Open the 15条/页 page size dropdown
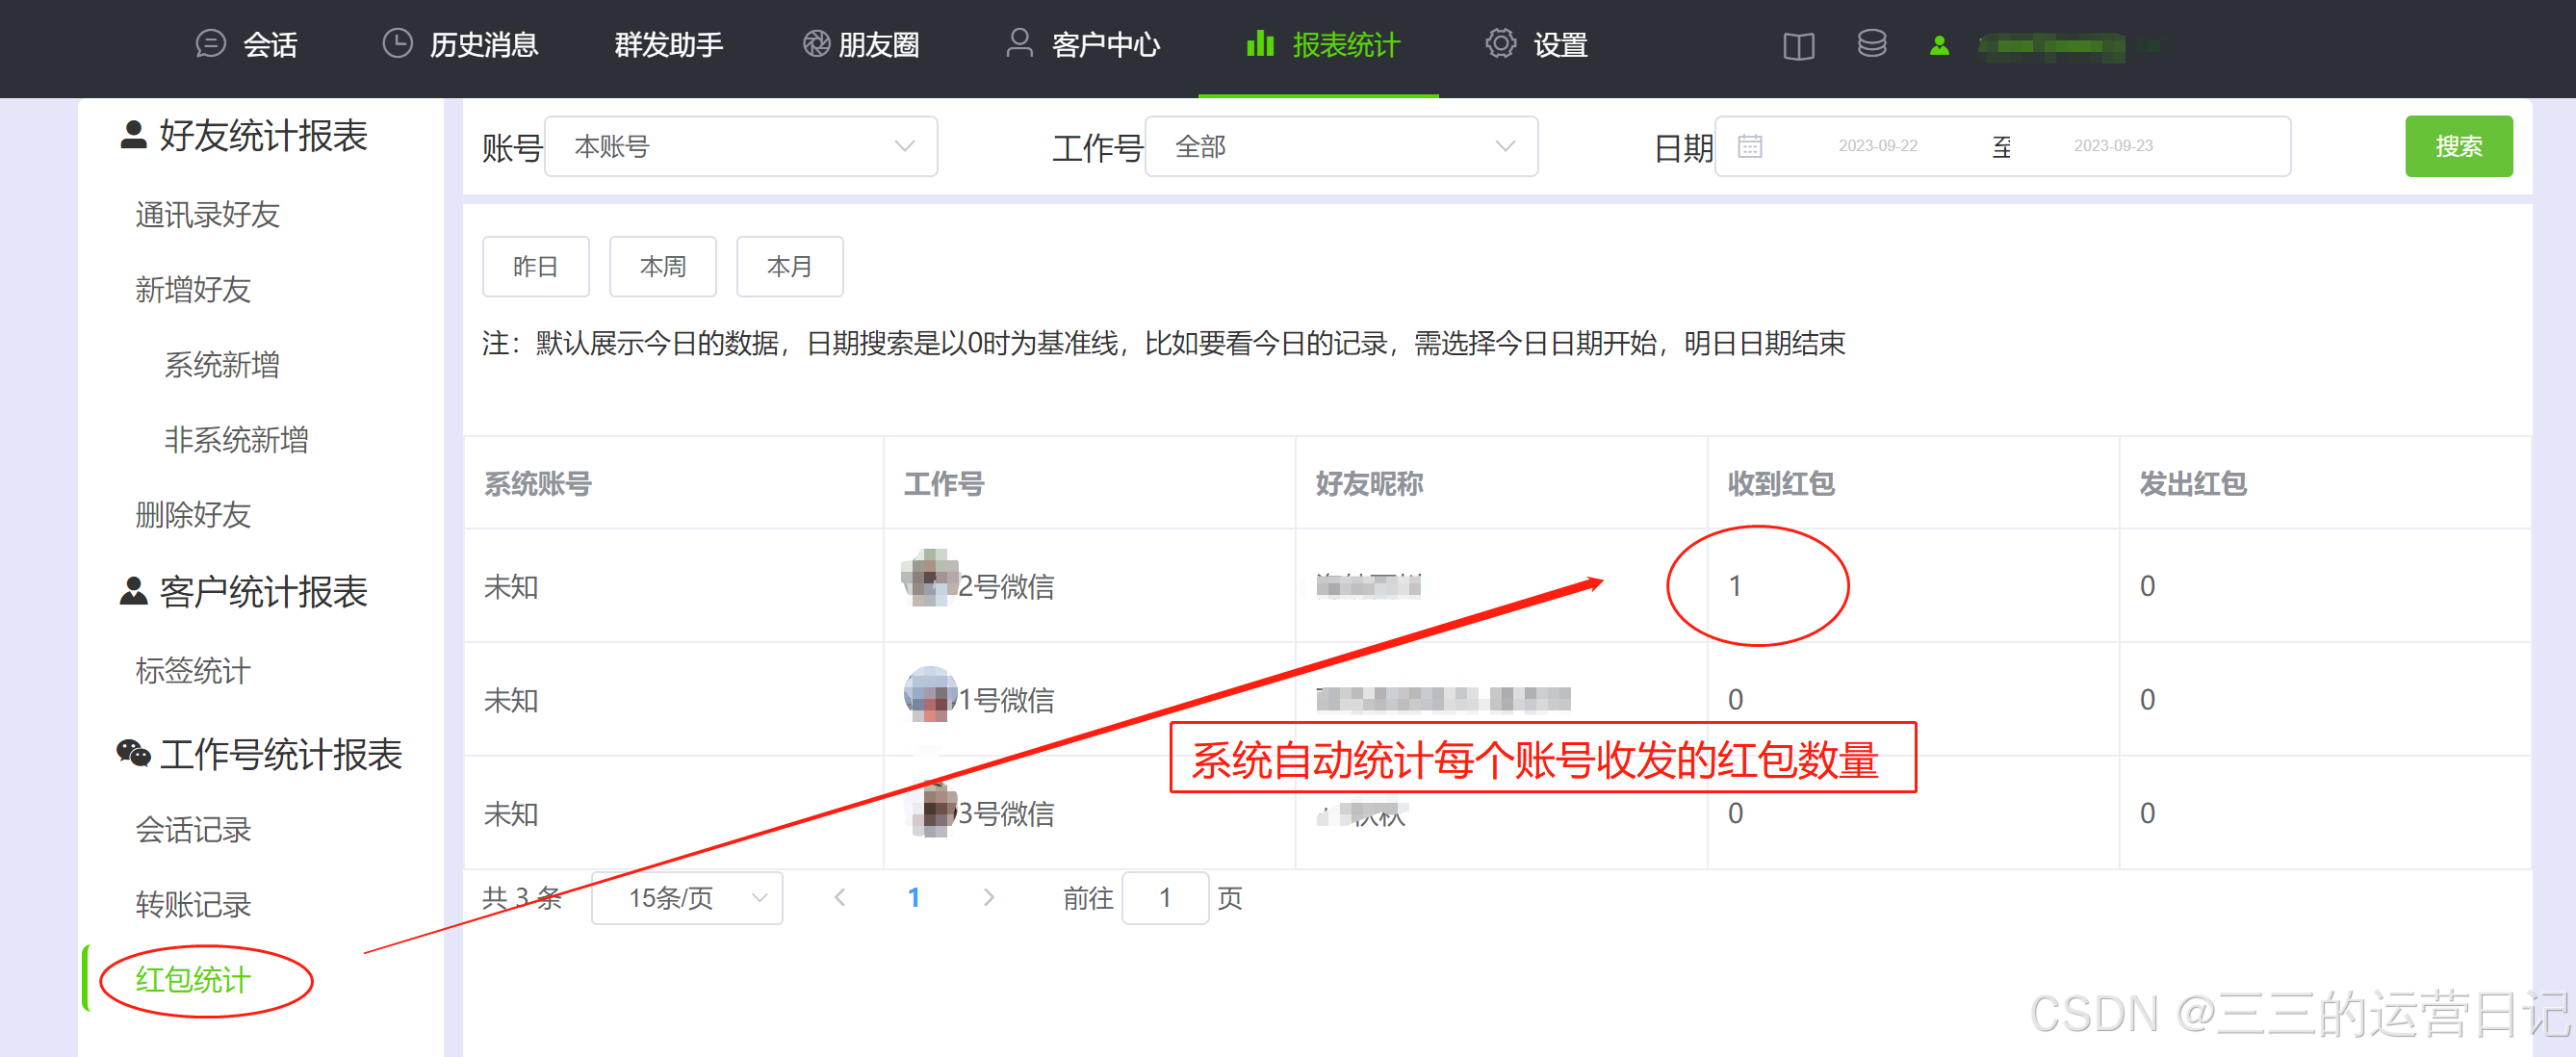This screenshot has width=2576, height=1057. click(x=687, y=898)
